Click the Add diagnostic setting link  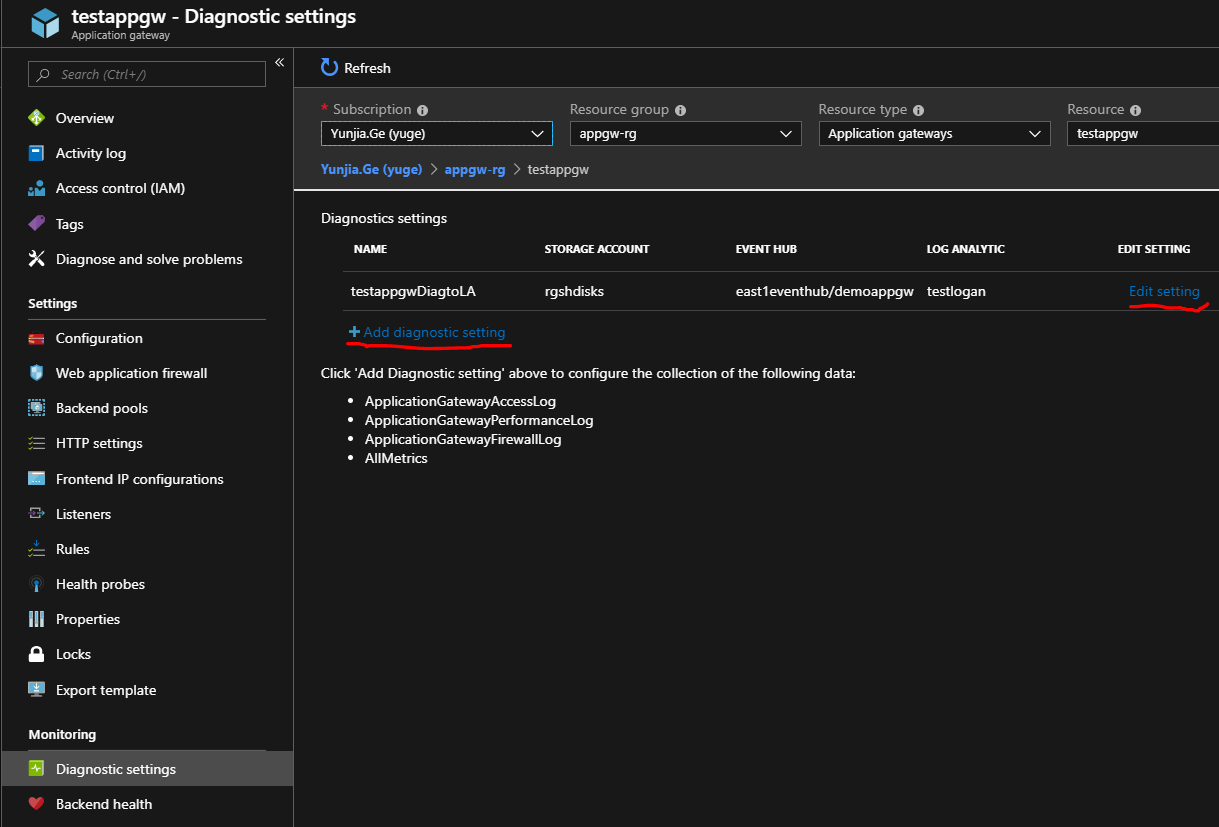pos(433,332)
